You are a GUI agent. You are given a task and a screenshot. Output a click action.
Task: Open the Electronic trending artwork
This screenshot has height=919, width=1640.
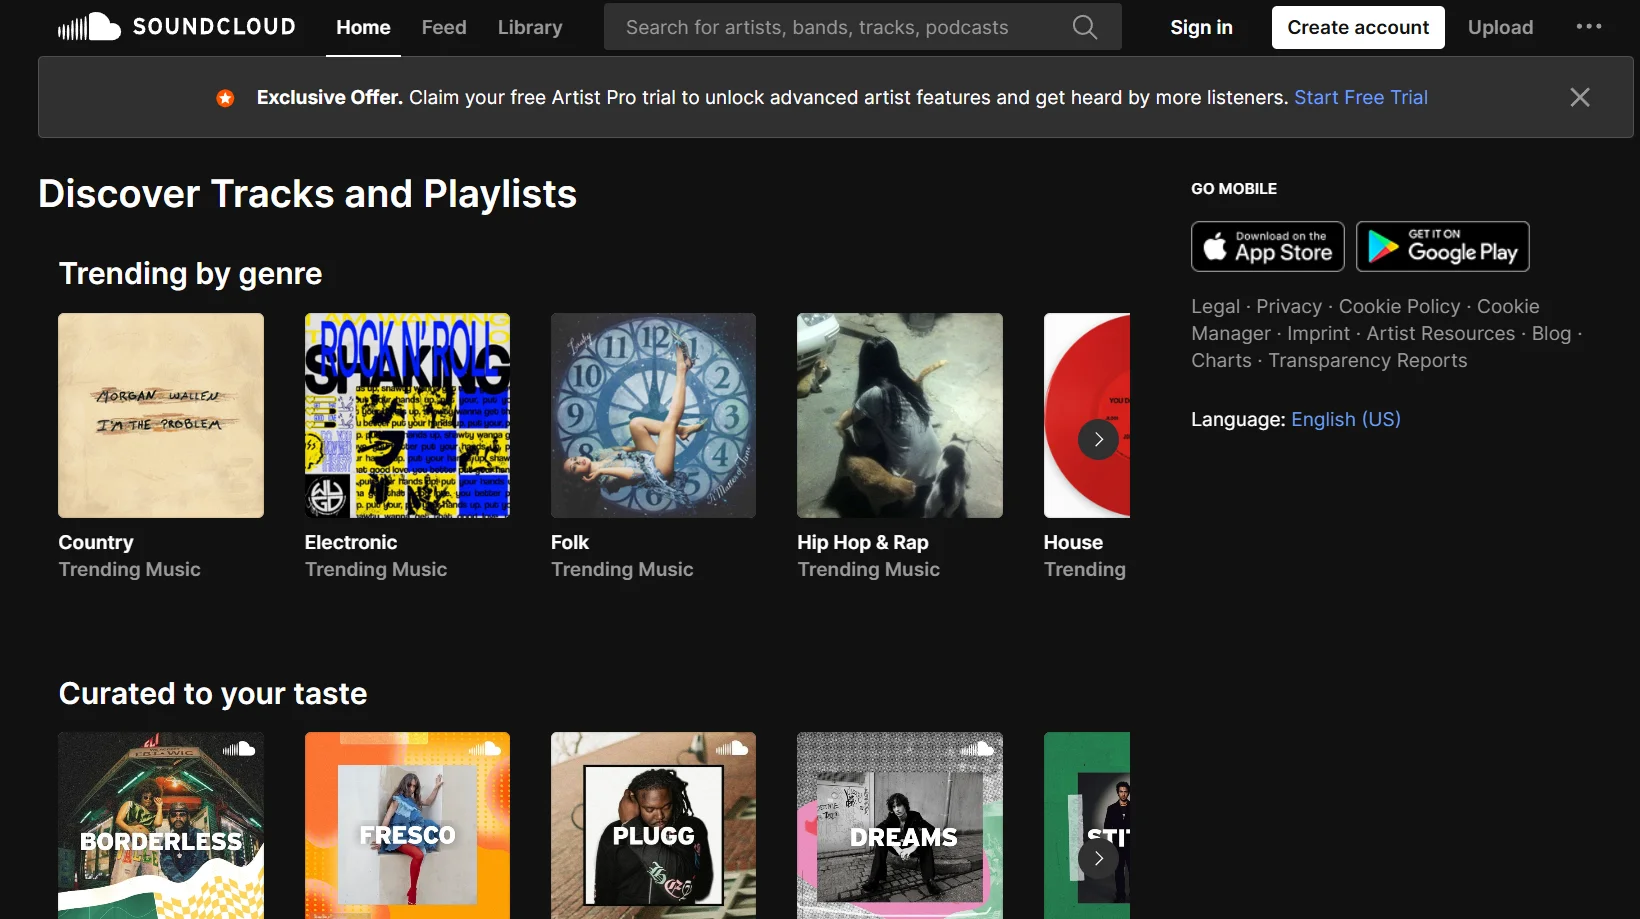point(407,416)
